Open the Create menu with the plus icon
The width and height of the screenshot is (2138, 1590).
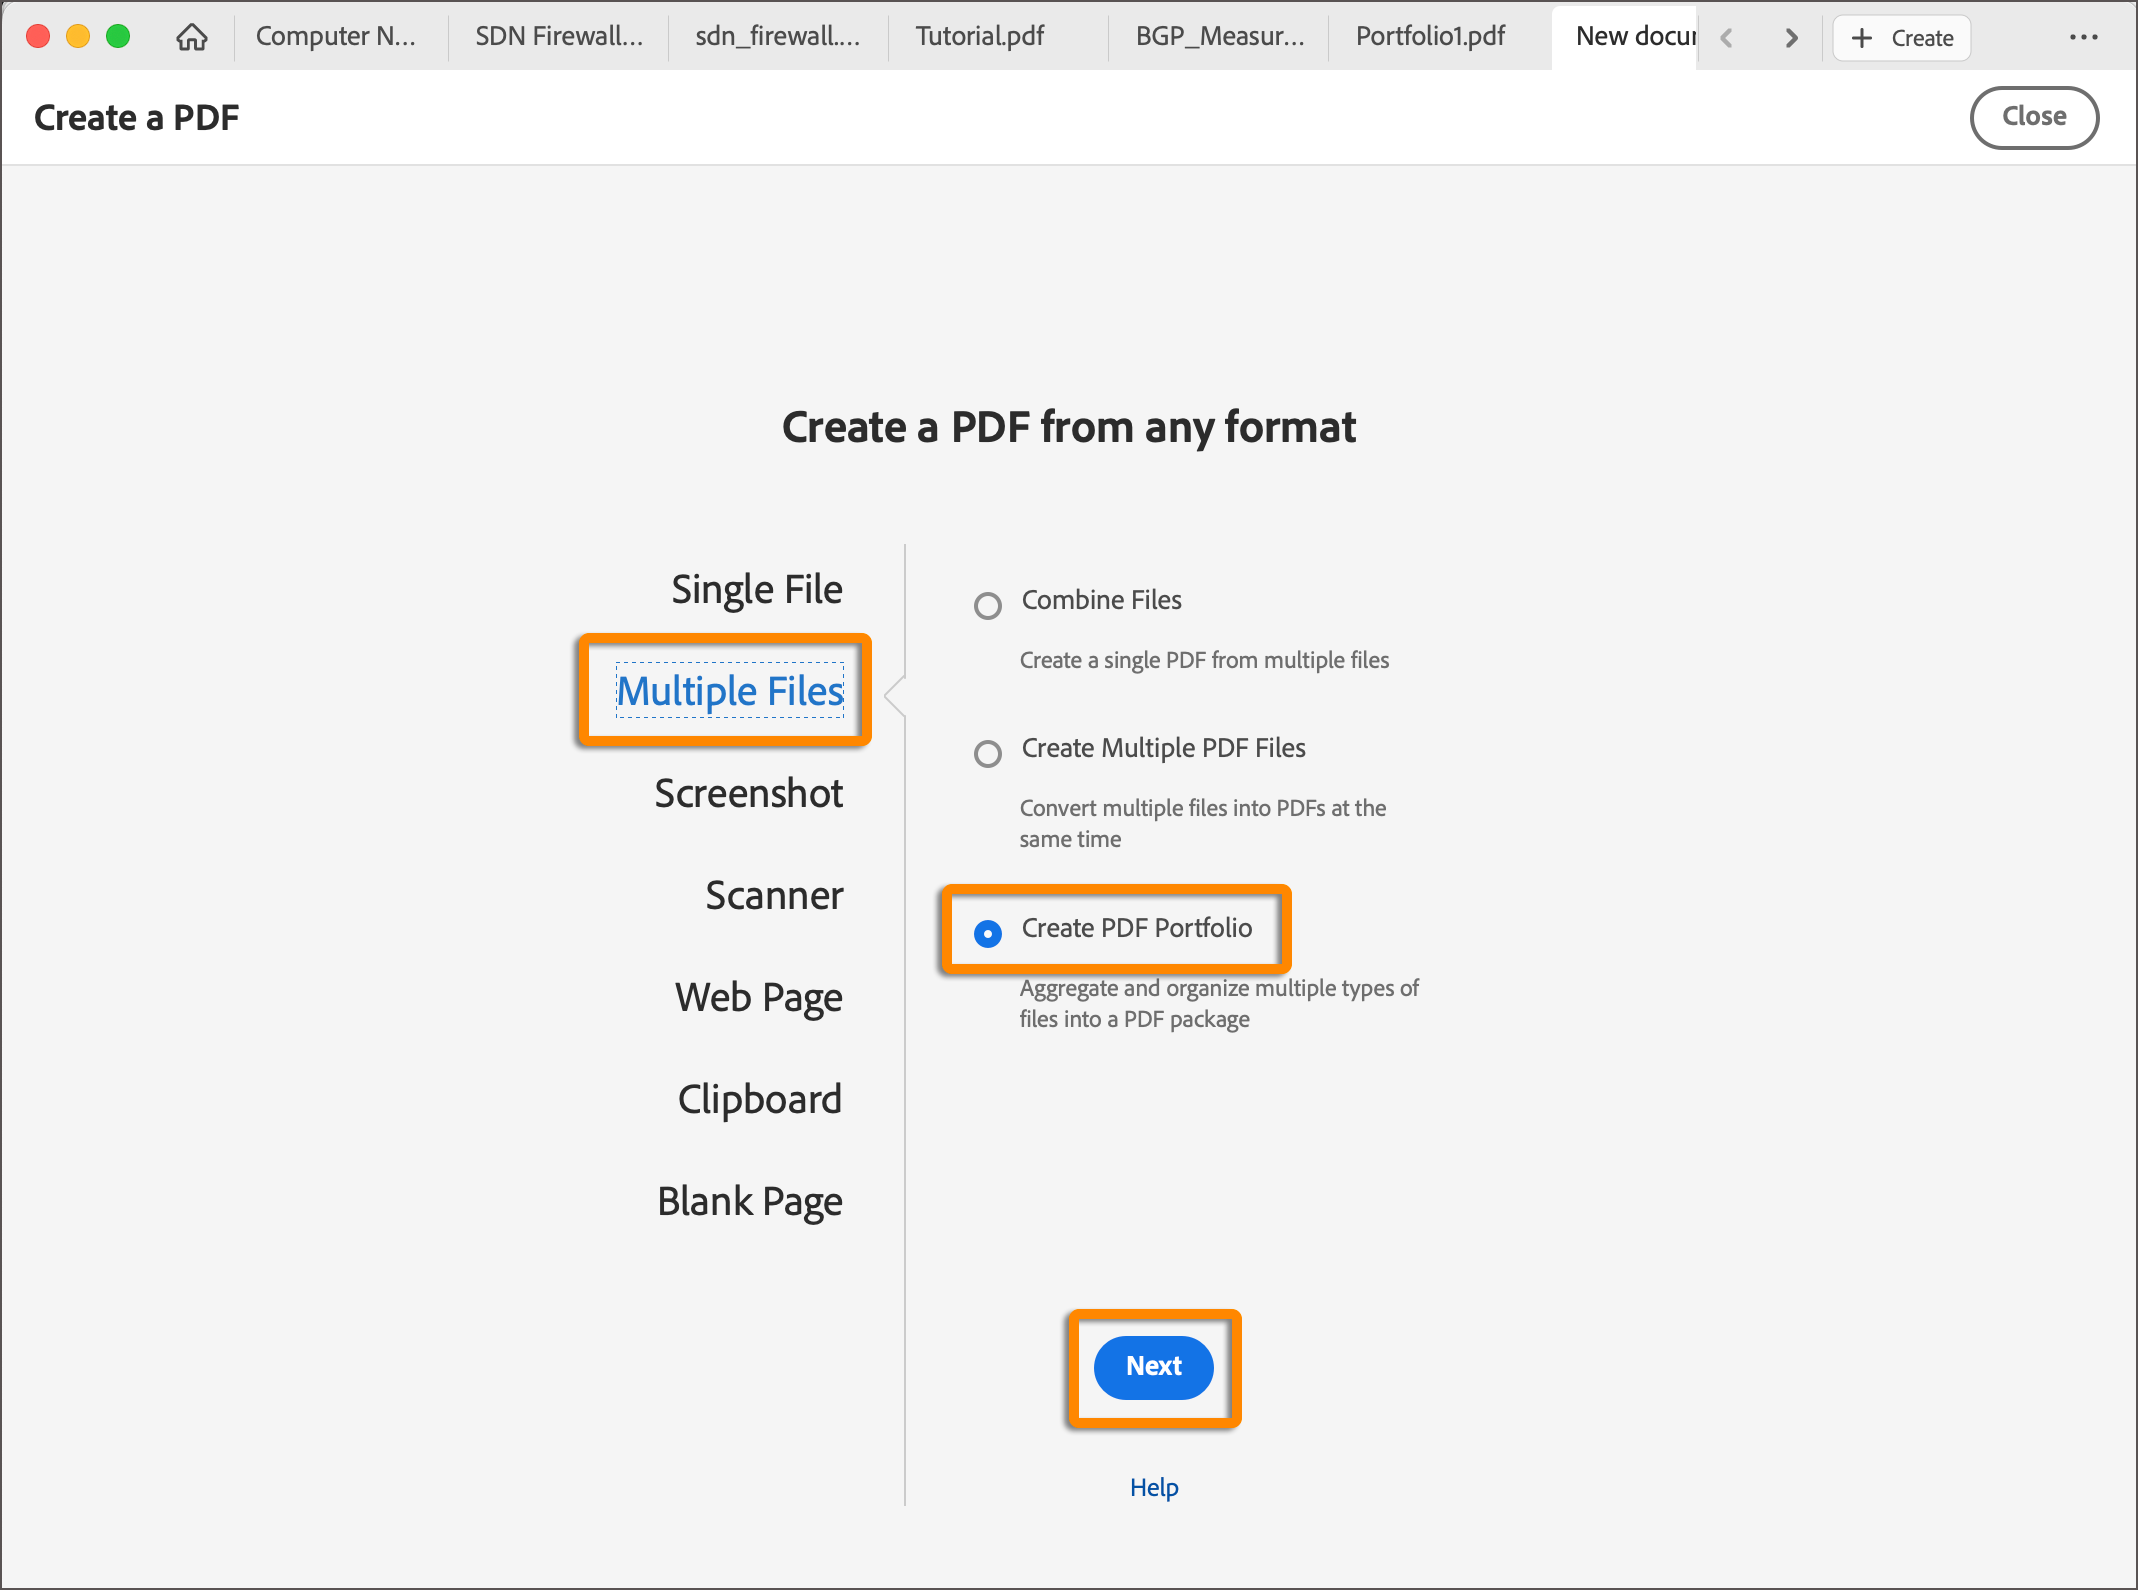[1899, 37]
